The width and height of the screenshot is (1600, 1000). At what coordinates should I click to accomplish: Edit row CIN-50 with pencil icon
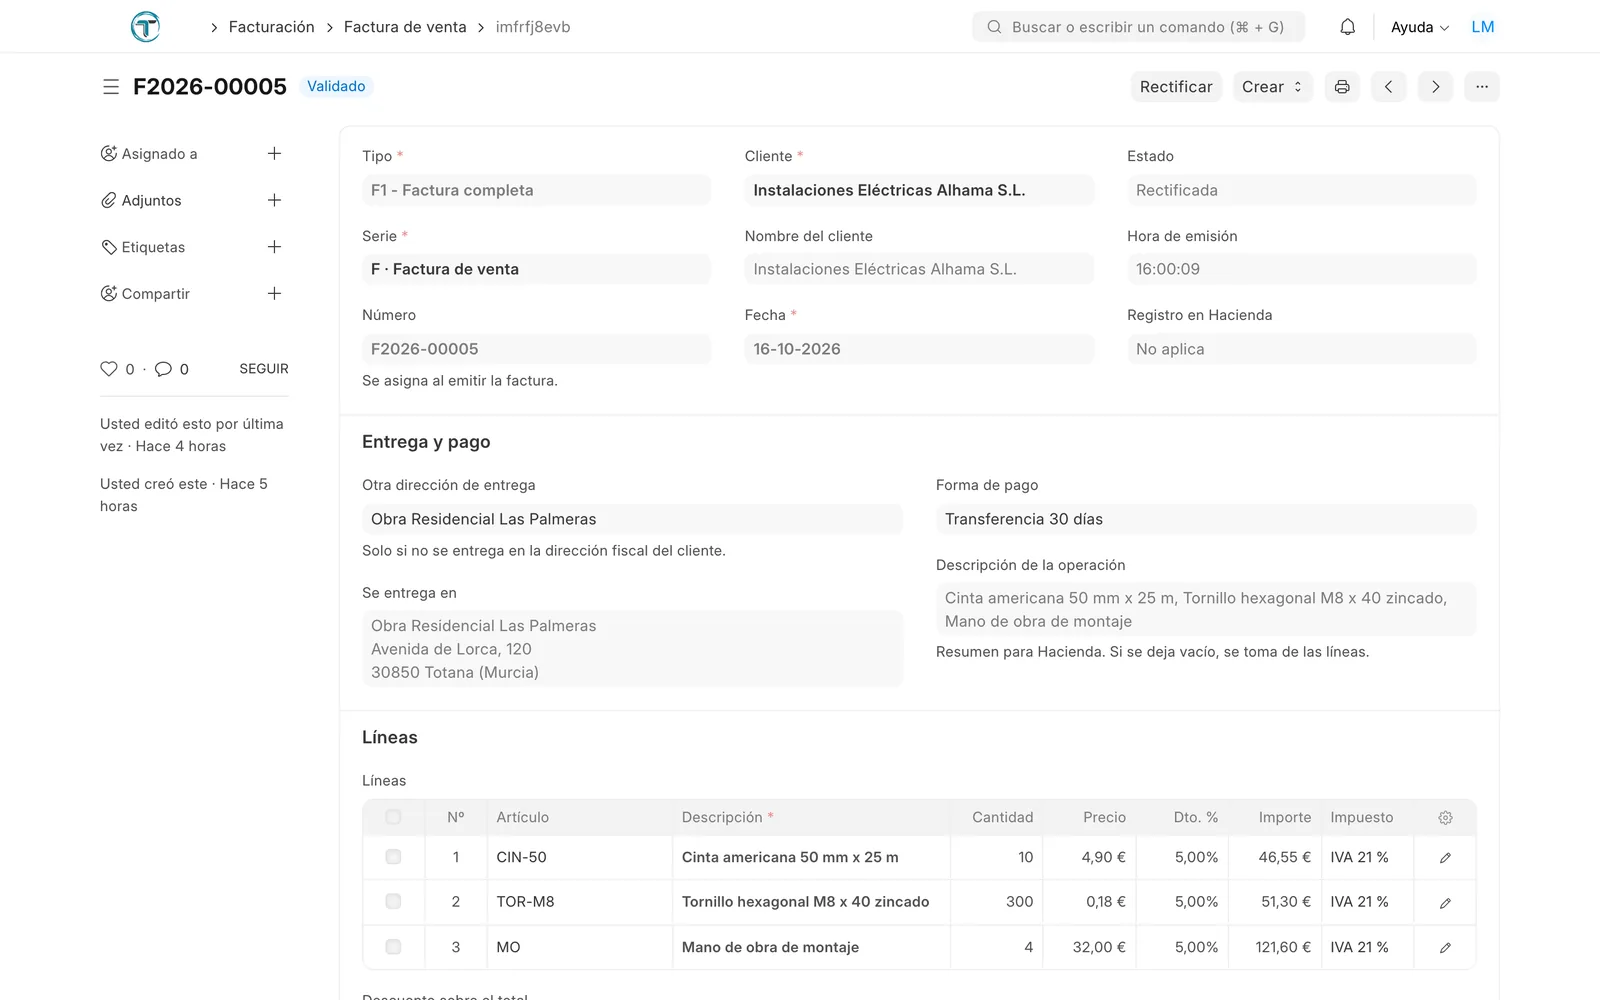coord(1445,858)
